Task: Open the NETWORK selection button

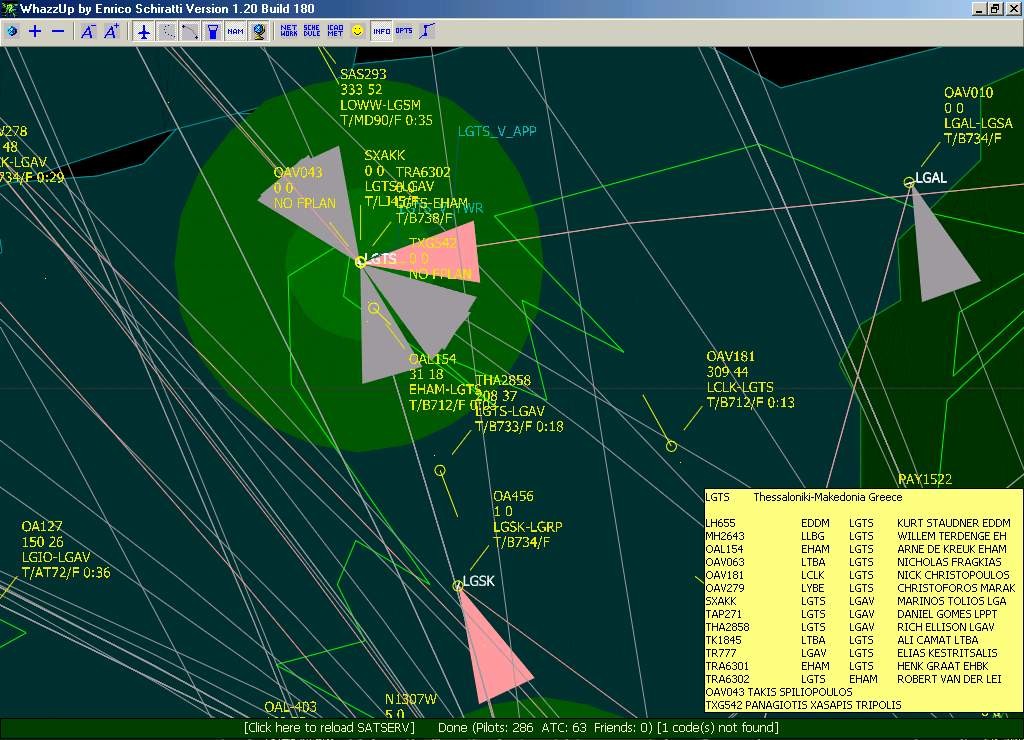Action: pyautogui.click(x=289, y=31)
